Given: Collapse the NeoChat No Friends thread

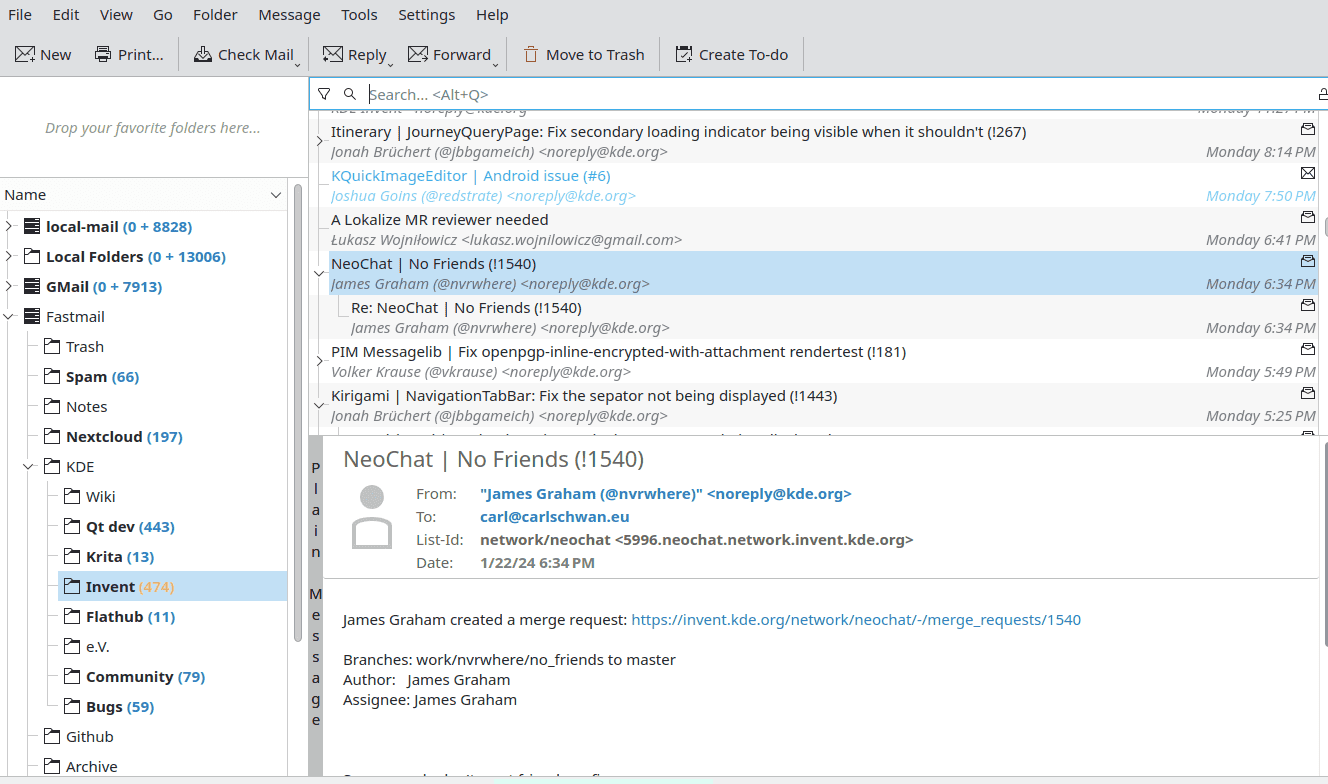Looking at the screenshot, I should [x=319, y=273].
